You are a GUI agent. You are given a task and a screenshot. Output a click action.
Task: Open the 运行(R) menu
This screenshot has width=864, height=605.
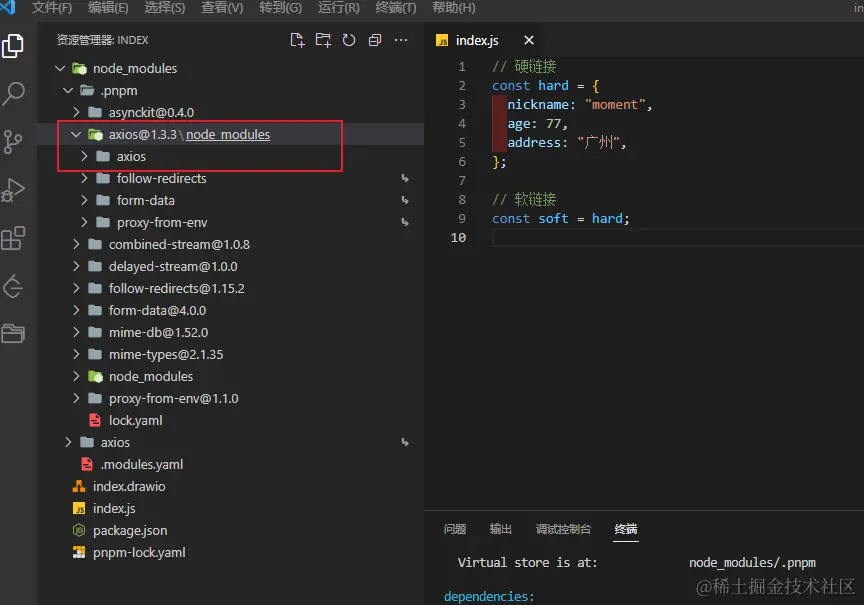(x=338, y=8)
